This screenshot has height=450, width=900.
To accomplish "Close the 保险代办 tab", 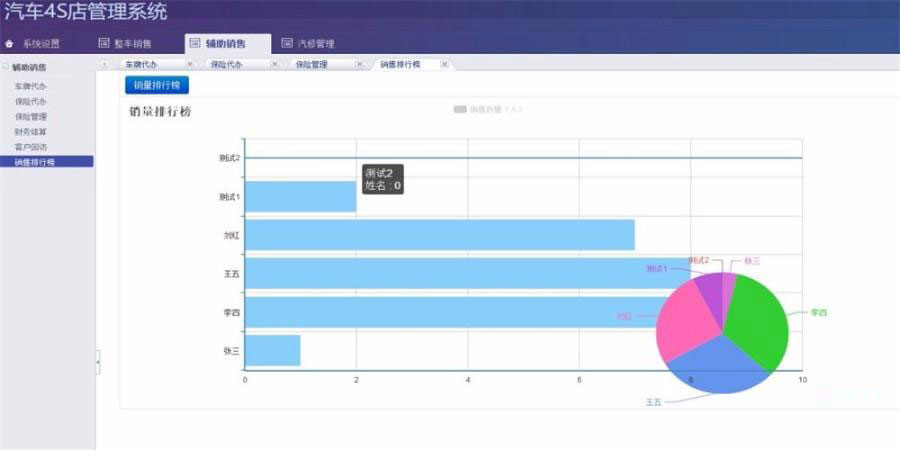I will (x=275, y=65).
